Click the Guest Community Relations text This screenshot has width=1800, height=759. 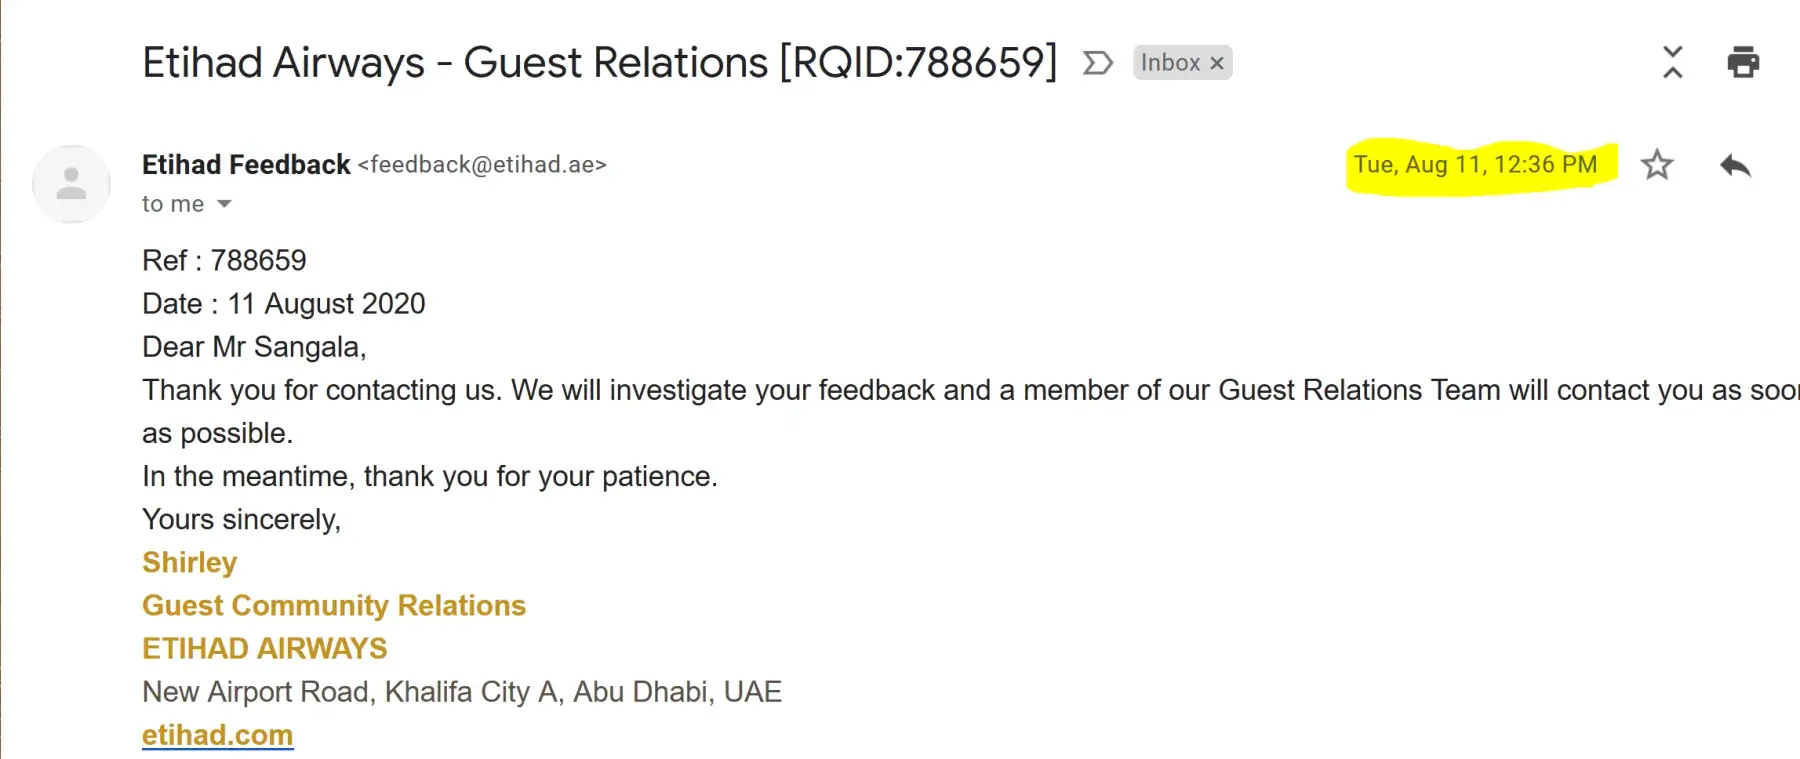click(x=334, y=606)
